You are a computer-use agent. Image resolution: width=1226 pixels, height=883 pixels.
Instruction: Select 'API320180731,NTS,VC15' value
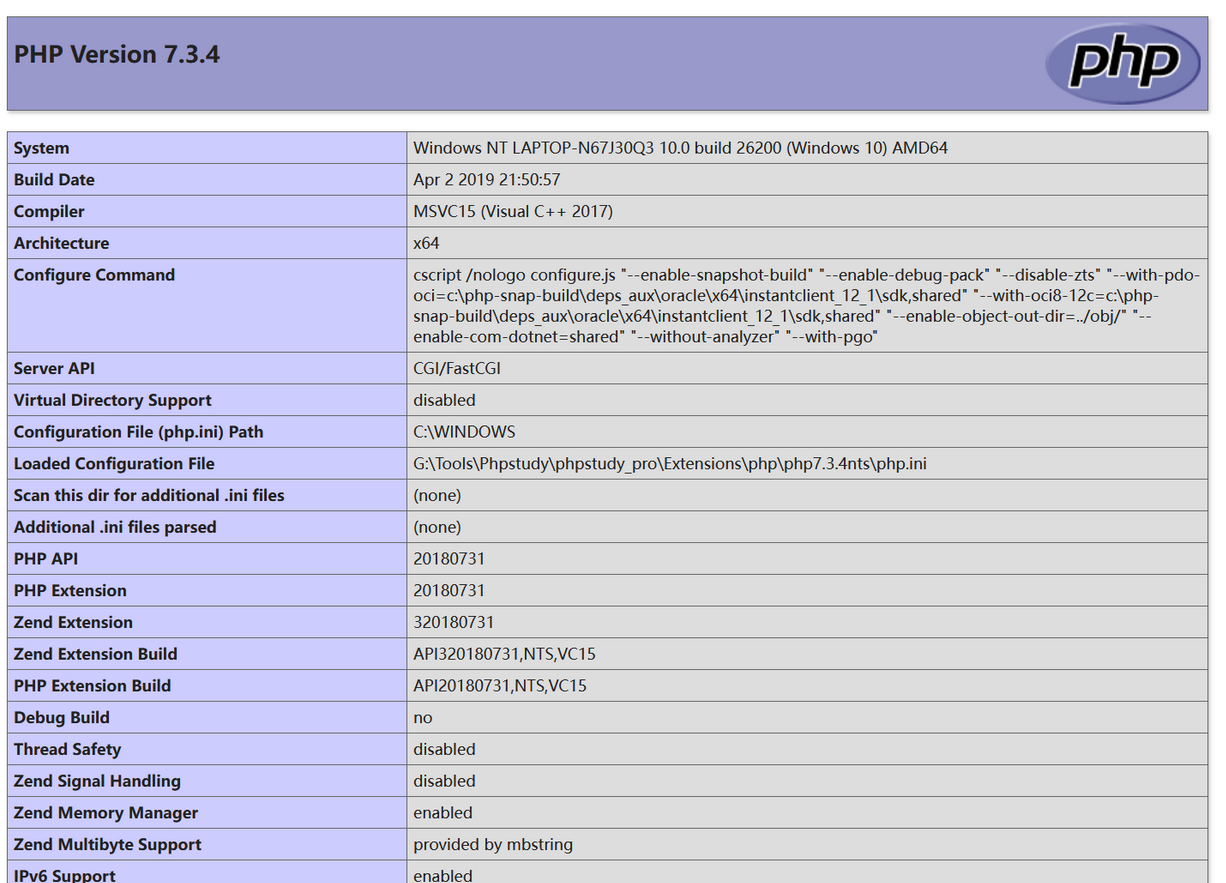[x=505, y=654]
